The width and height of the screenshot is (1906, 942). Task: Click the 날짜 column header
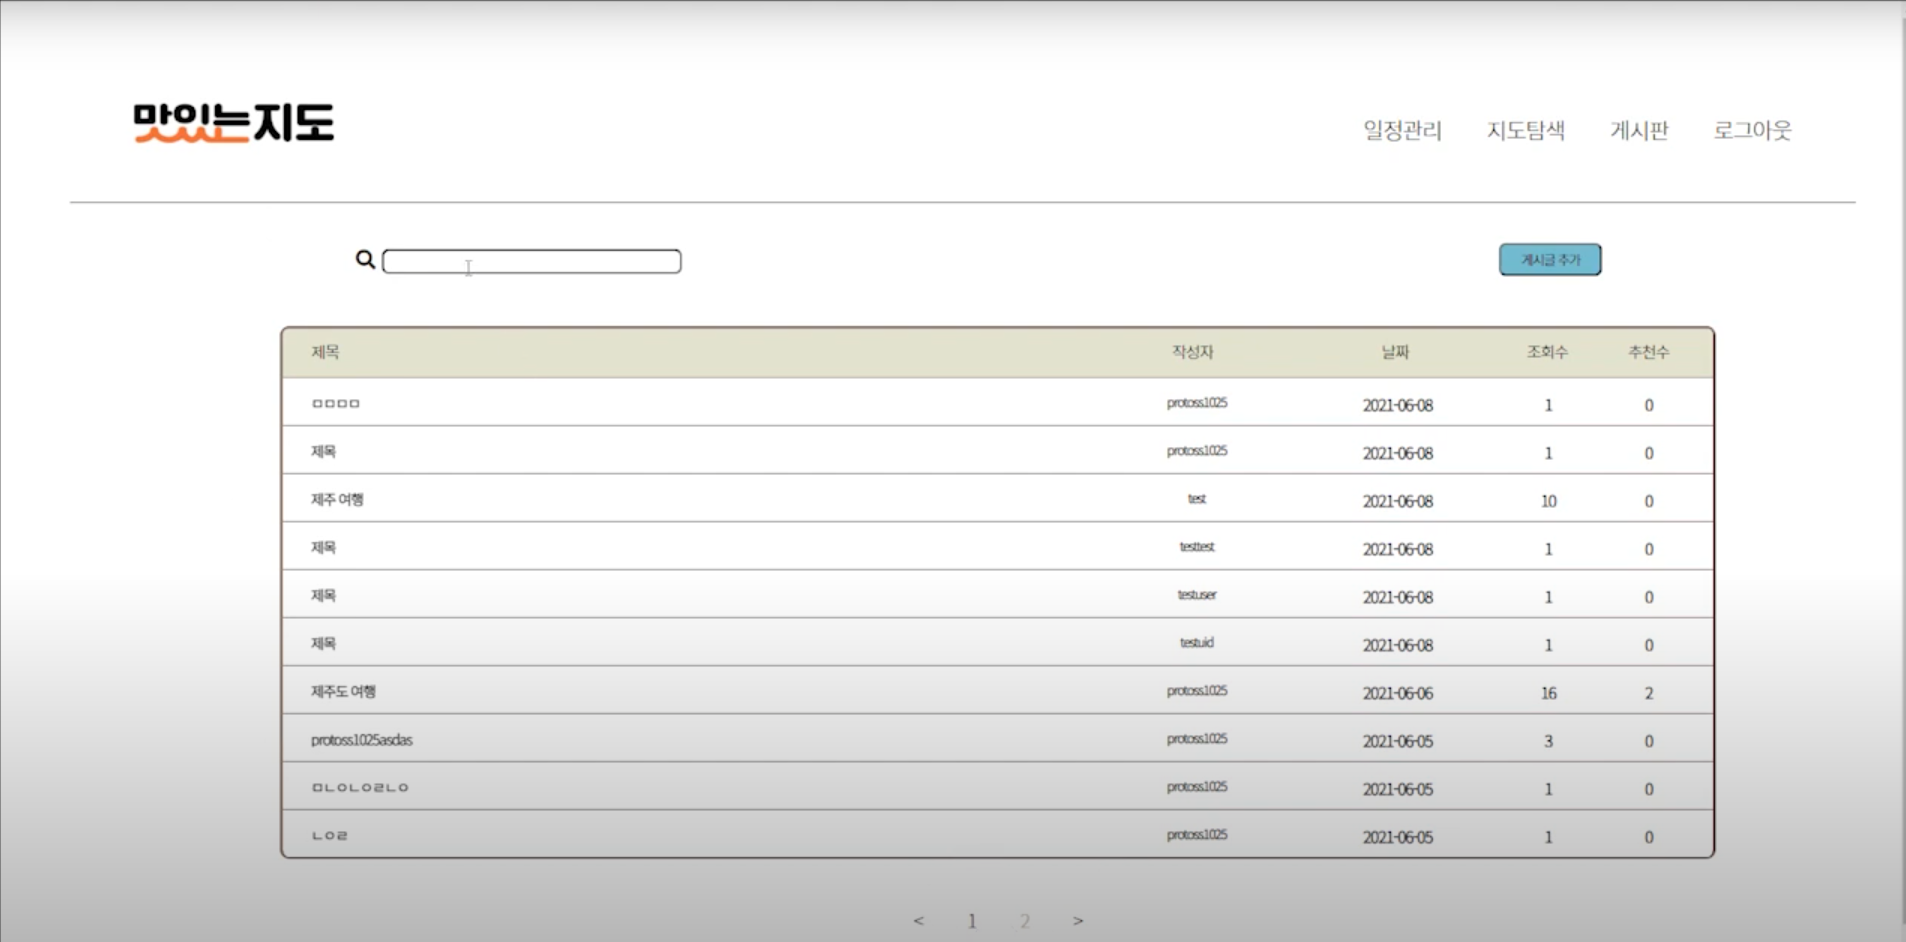click(x=1395, y=352)
